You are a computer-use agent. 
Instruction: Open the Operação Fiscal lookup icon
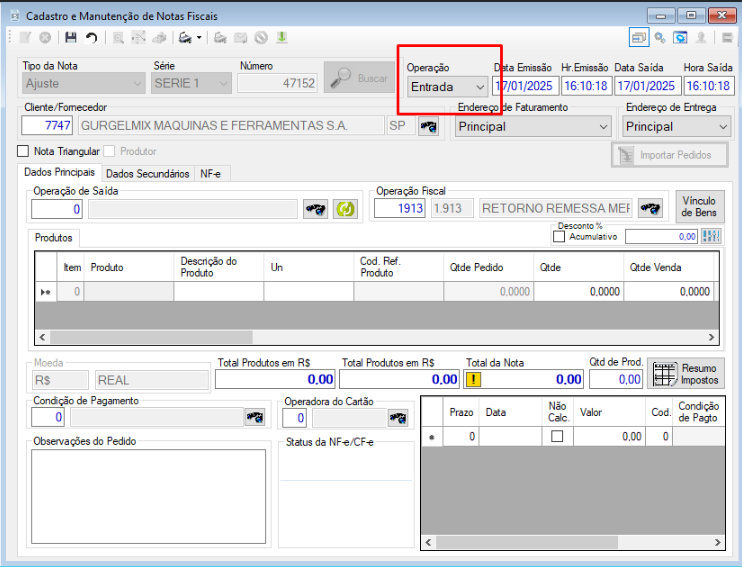tap(650, 208)
